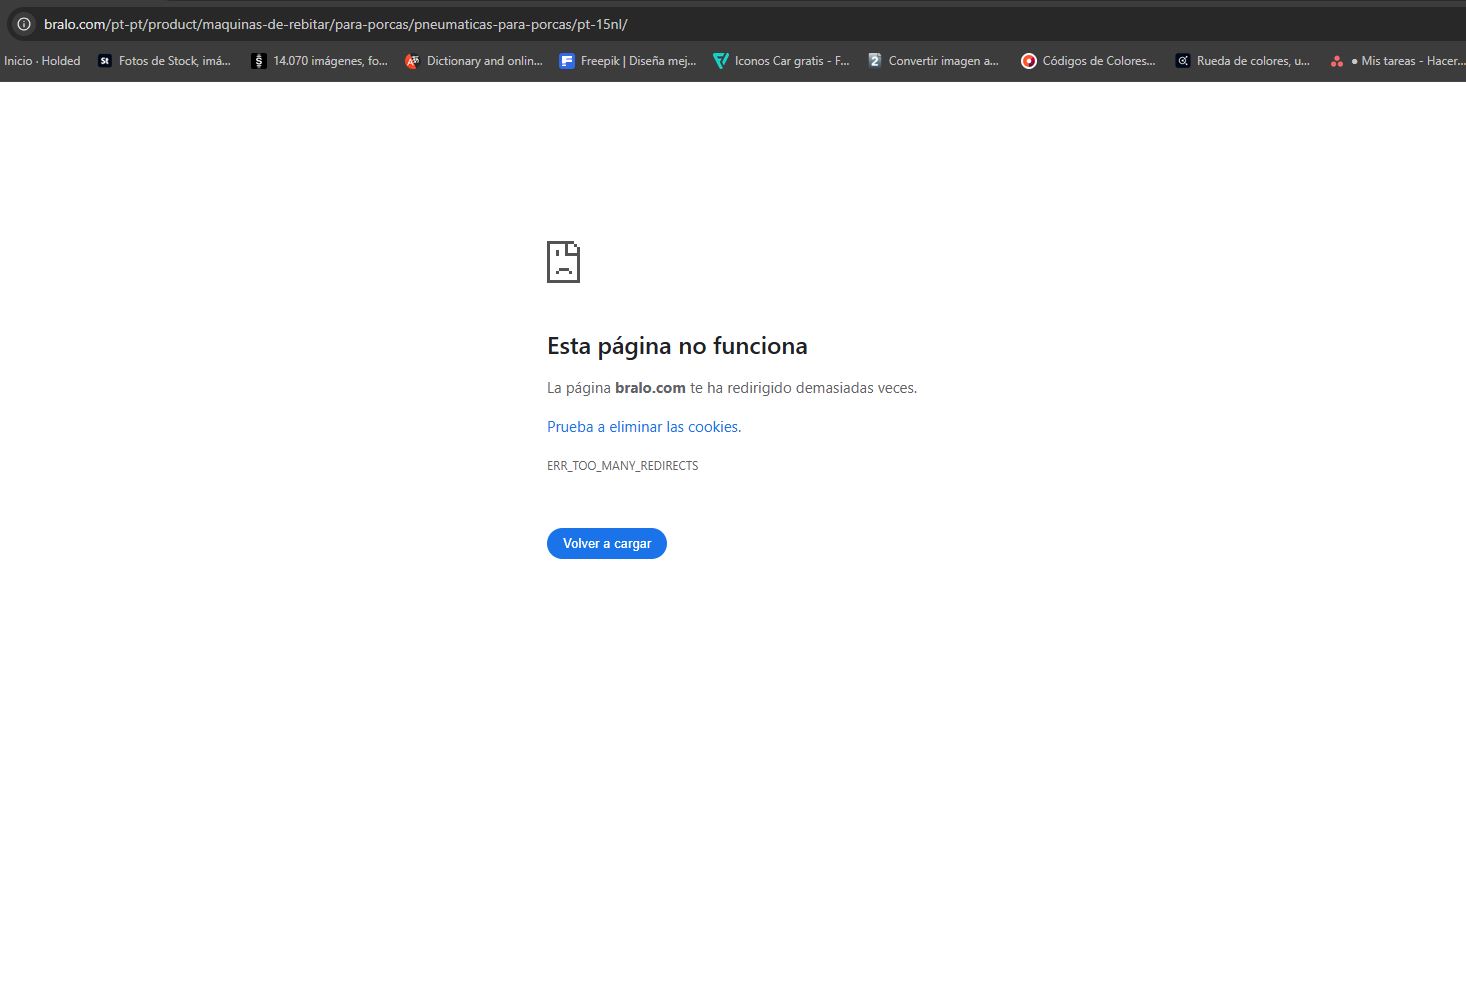Image resolution: width=1466 pixels, height=988 pixels.
Task: Click the "Esta página no funciona" heading
Action: (677, 346)
